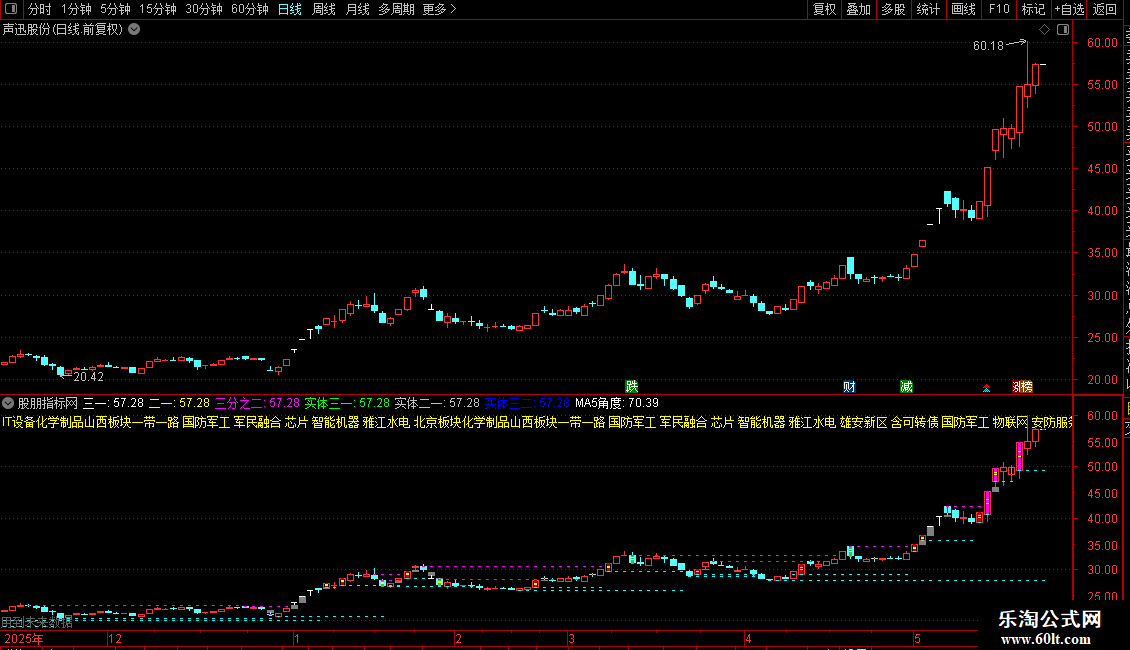Click the 雄安新区 concept tag
The image size is (1130, 650).
point(863,422)
